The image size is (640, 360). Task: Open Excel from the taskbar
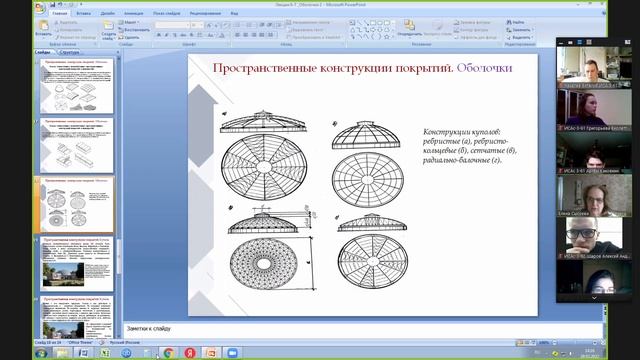[x=105, y=353]
